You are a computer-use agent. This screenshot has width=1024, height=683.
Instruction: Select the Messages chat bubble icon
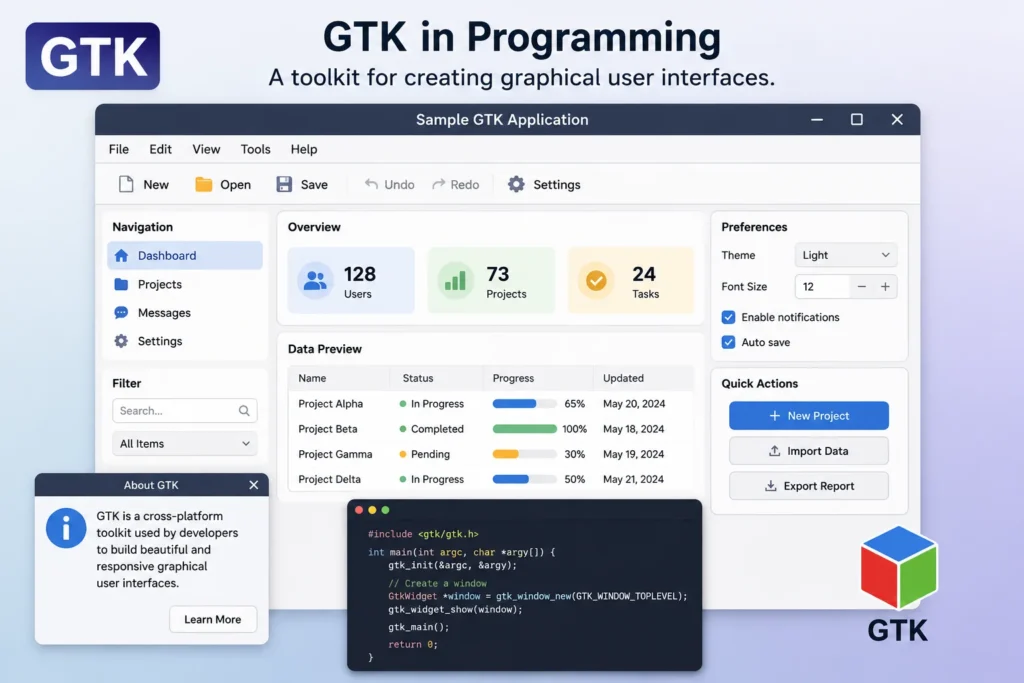(121, 313)
